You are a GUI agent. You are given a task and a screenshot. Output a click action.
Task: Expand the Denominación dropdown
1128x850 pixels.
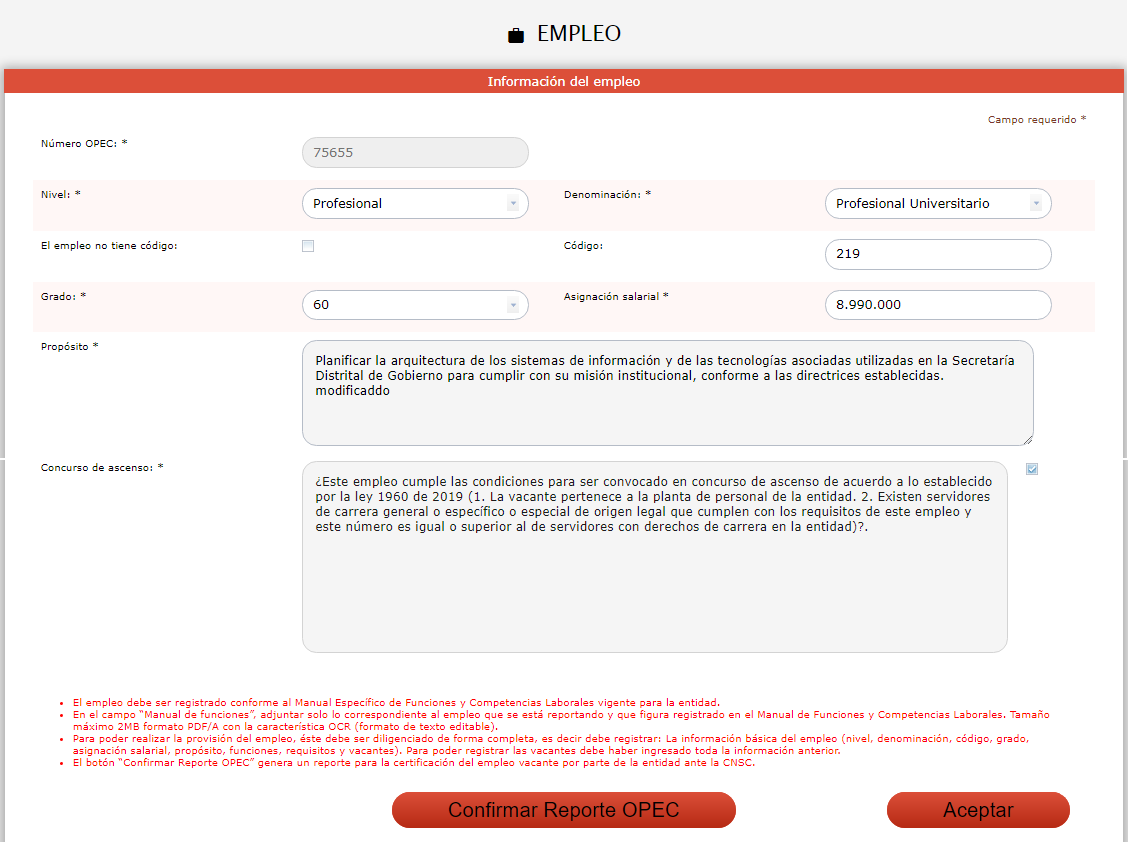click(x=937, y=204)
